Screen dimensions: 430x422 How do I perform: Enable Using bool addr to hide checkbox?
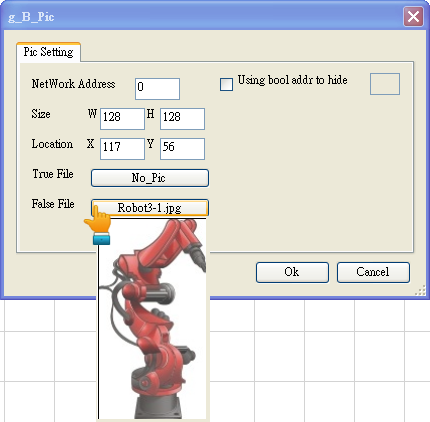[226, 84]
